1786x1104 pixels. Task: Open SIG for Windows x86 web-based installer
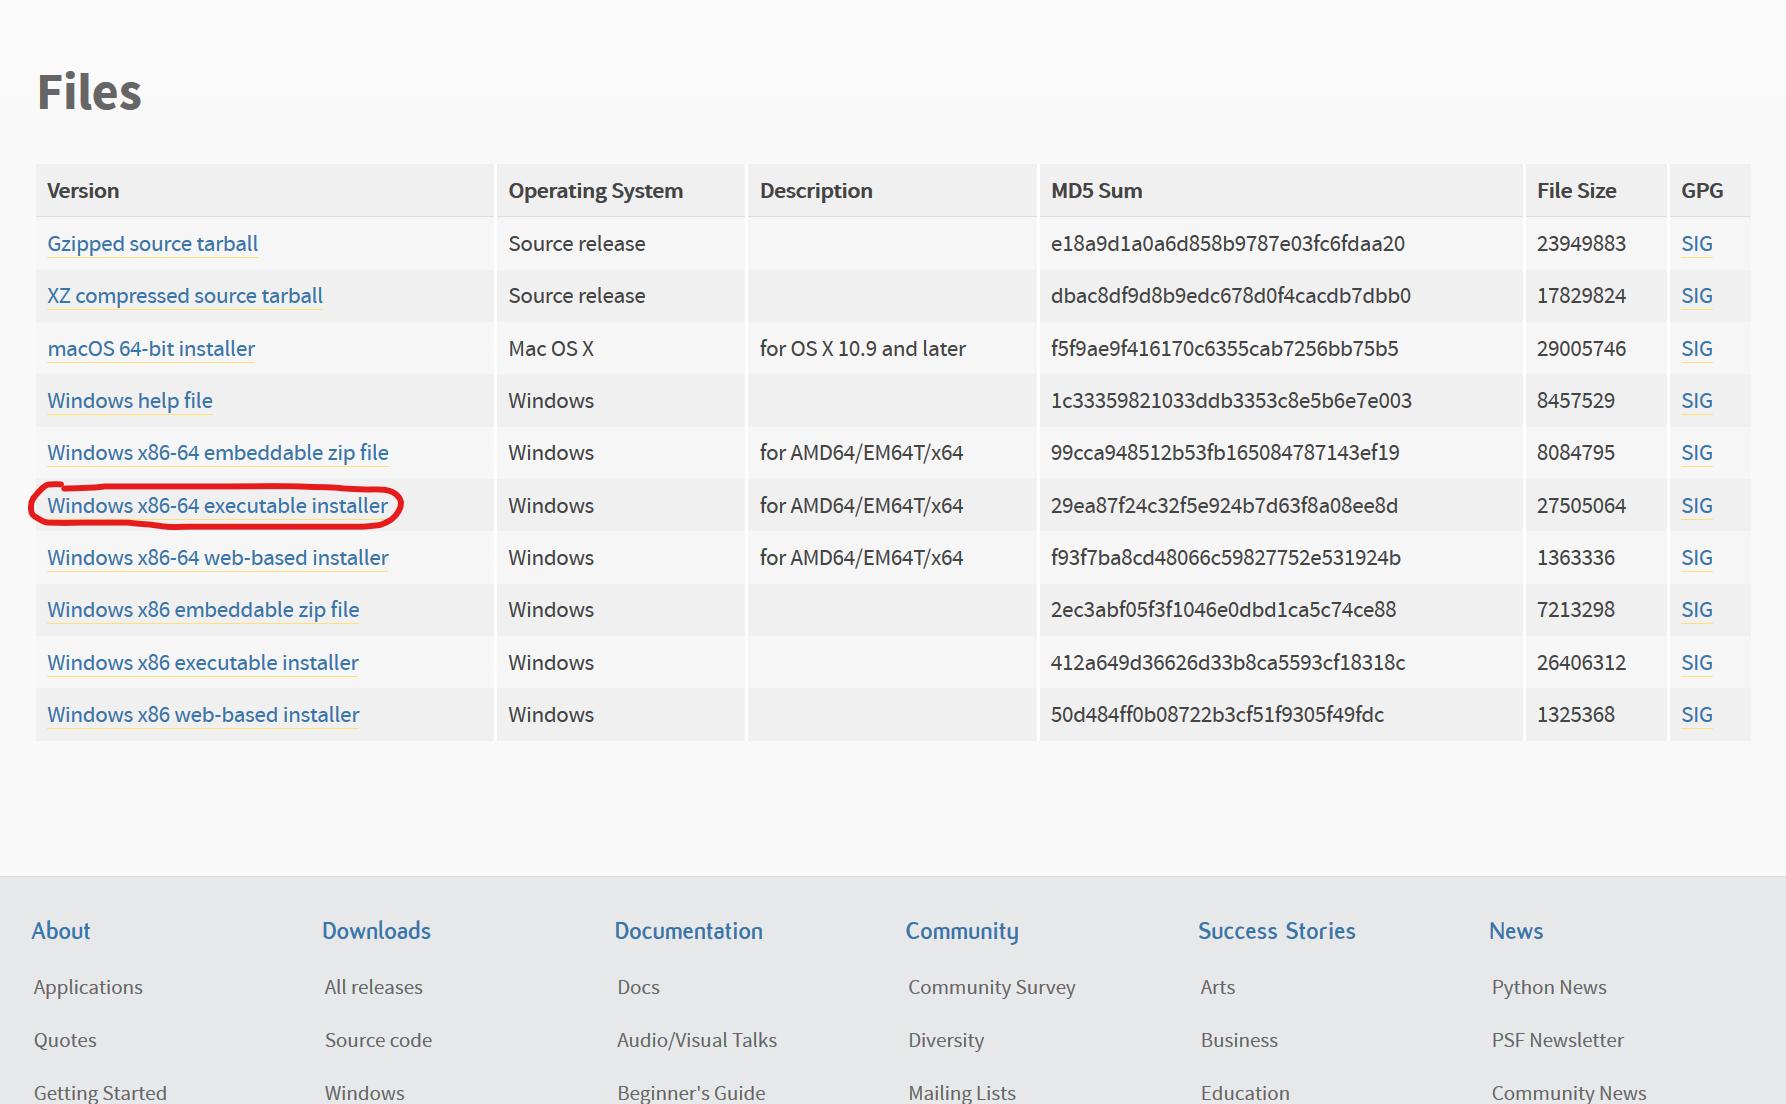pos(1697,715)
